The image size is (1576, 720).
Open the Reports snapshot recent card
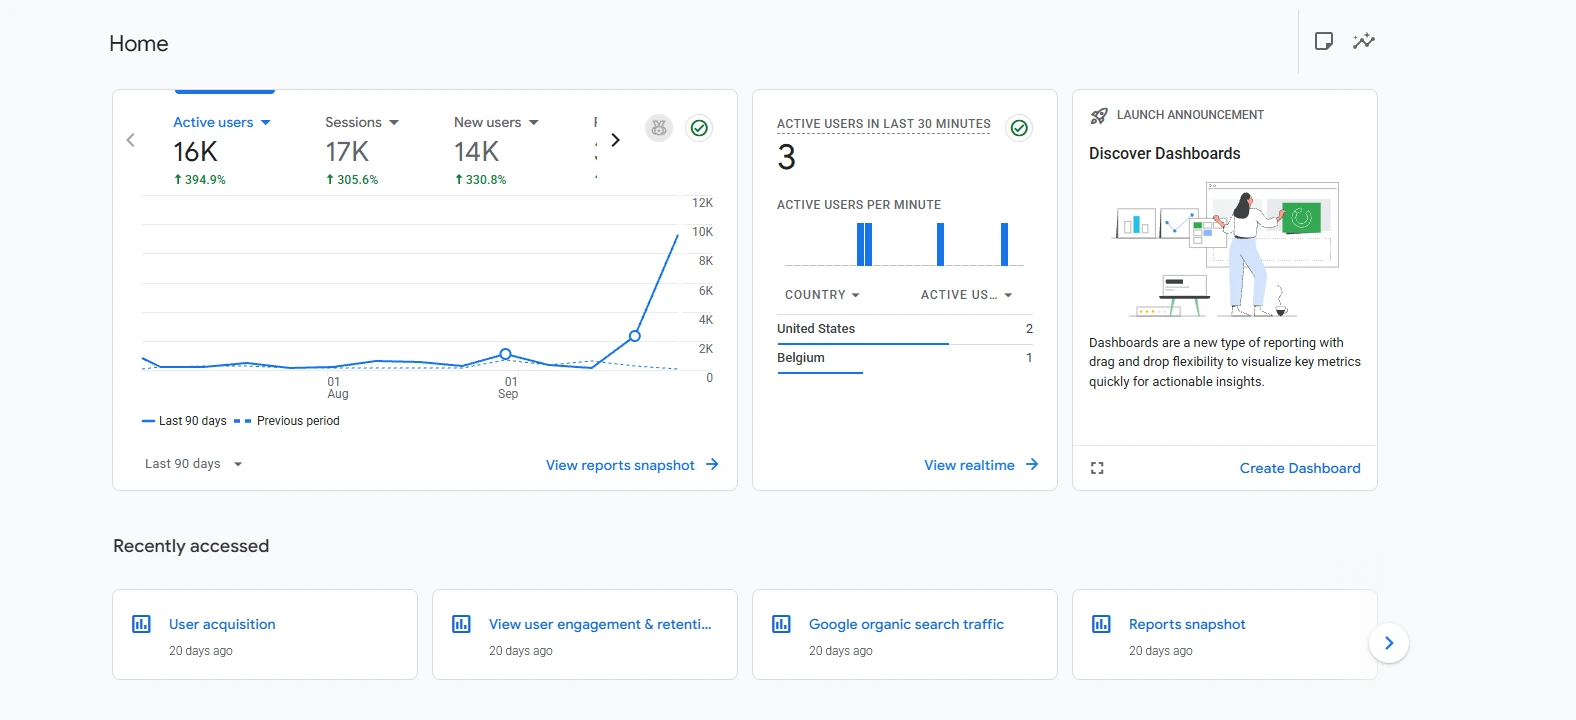[x=1225, y=634]
